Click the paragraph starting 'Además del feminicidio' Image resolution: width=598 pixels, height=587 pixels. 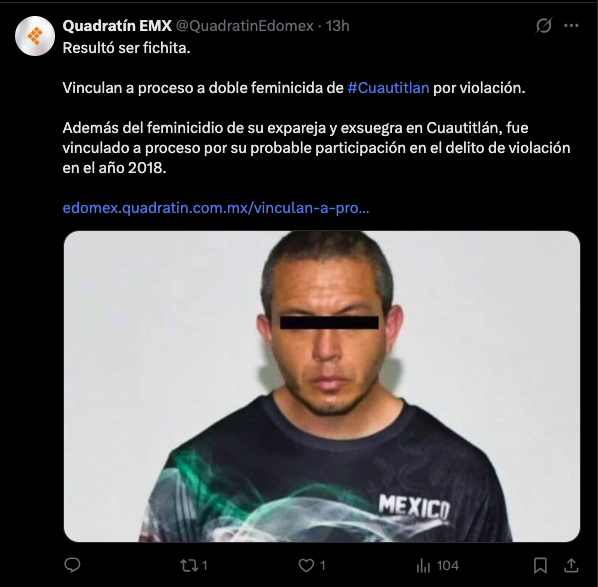coord(316,148)
